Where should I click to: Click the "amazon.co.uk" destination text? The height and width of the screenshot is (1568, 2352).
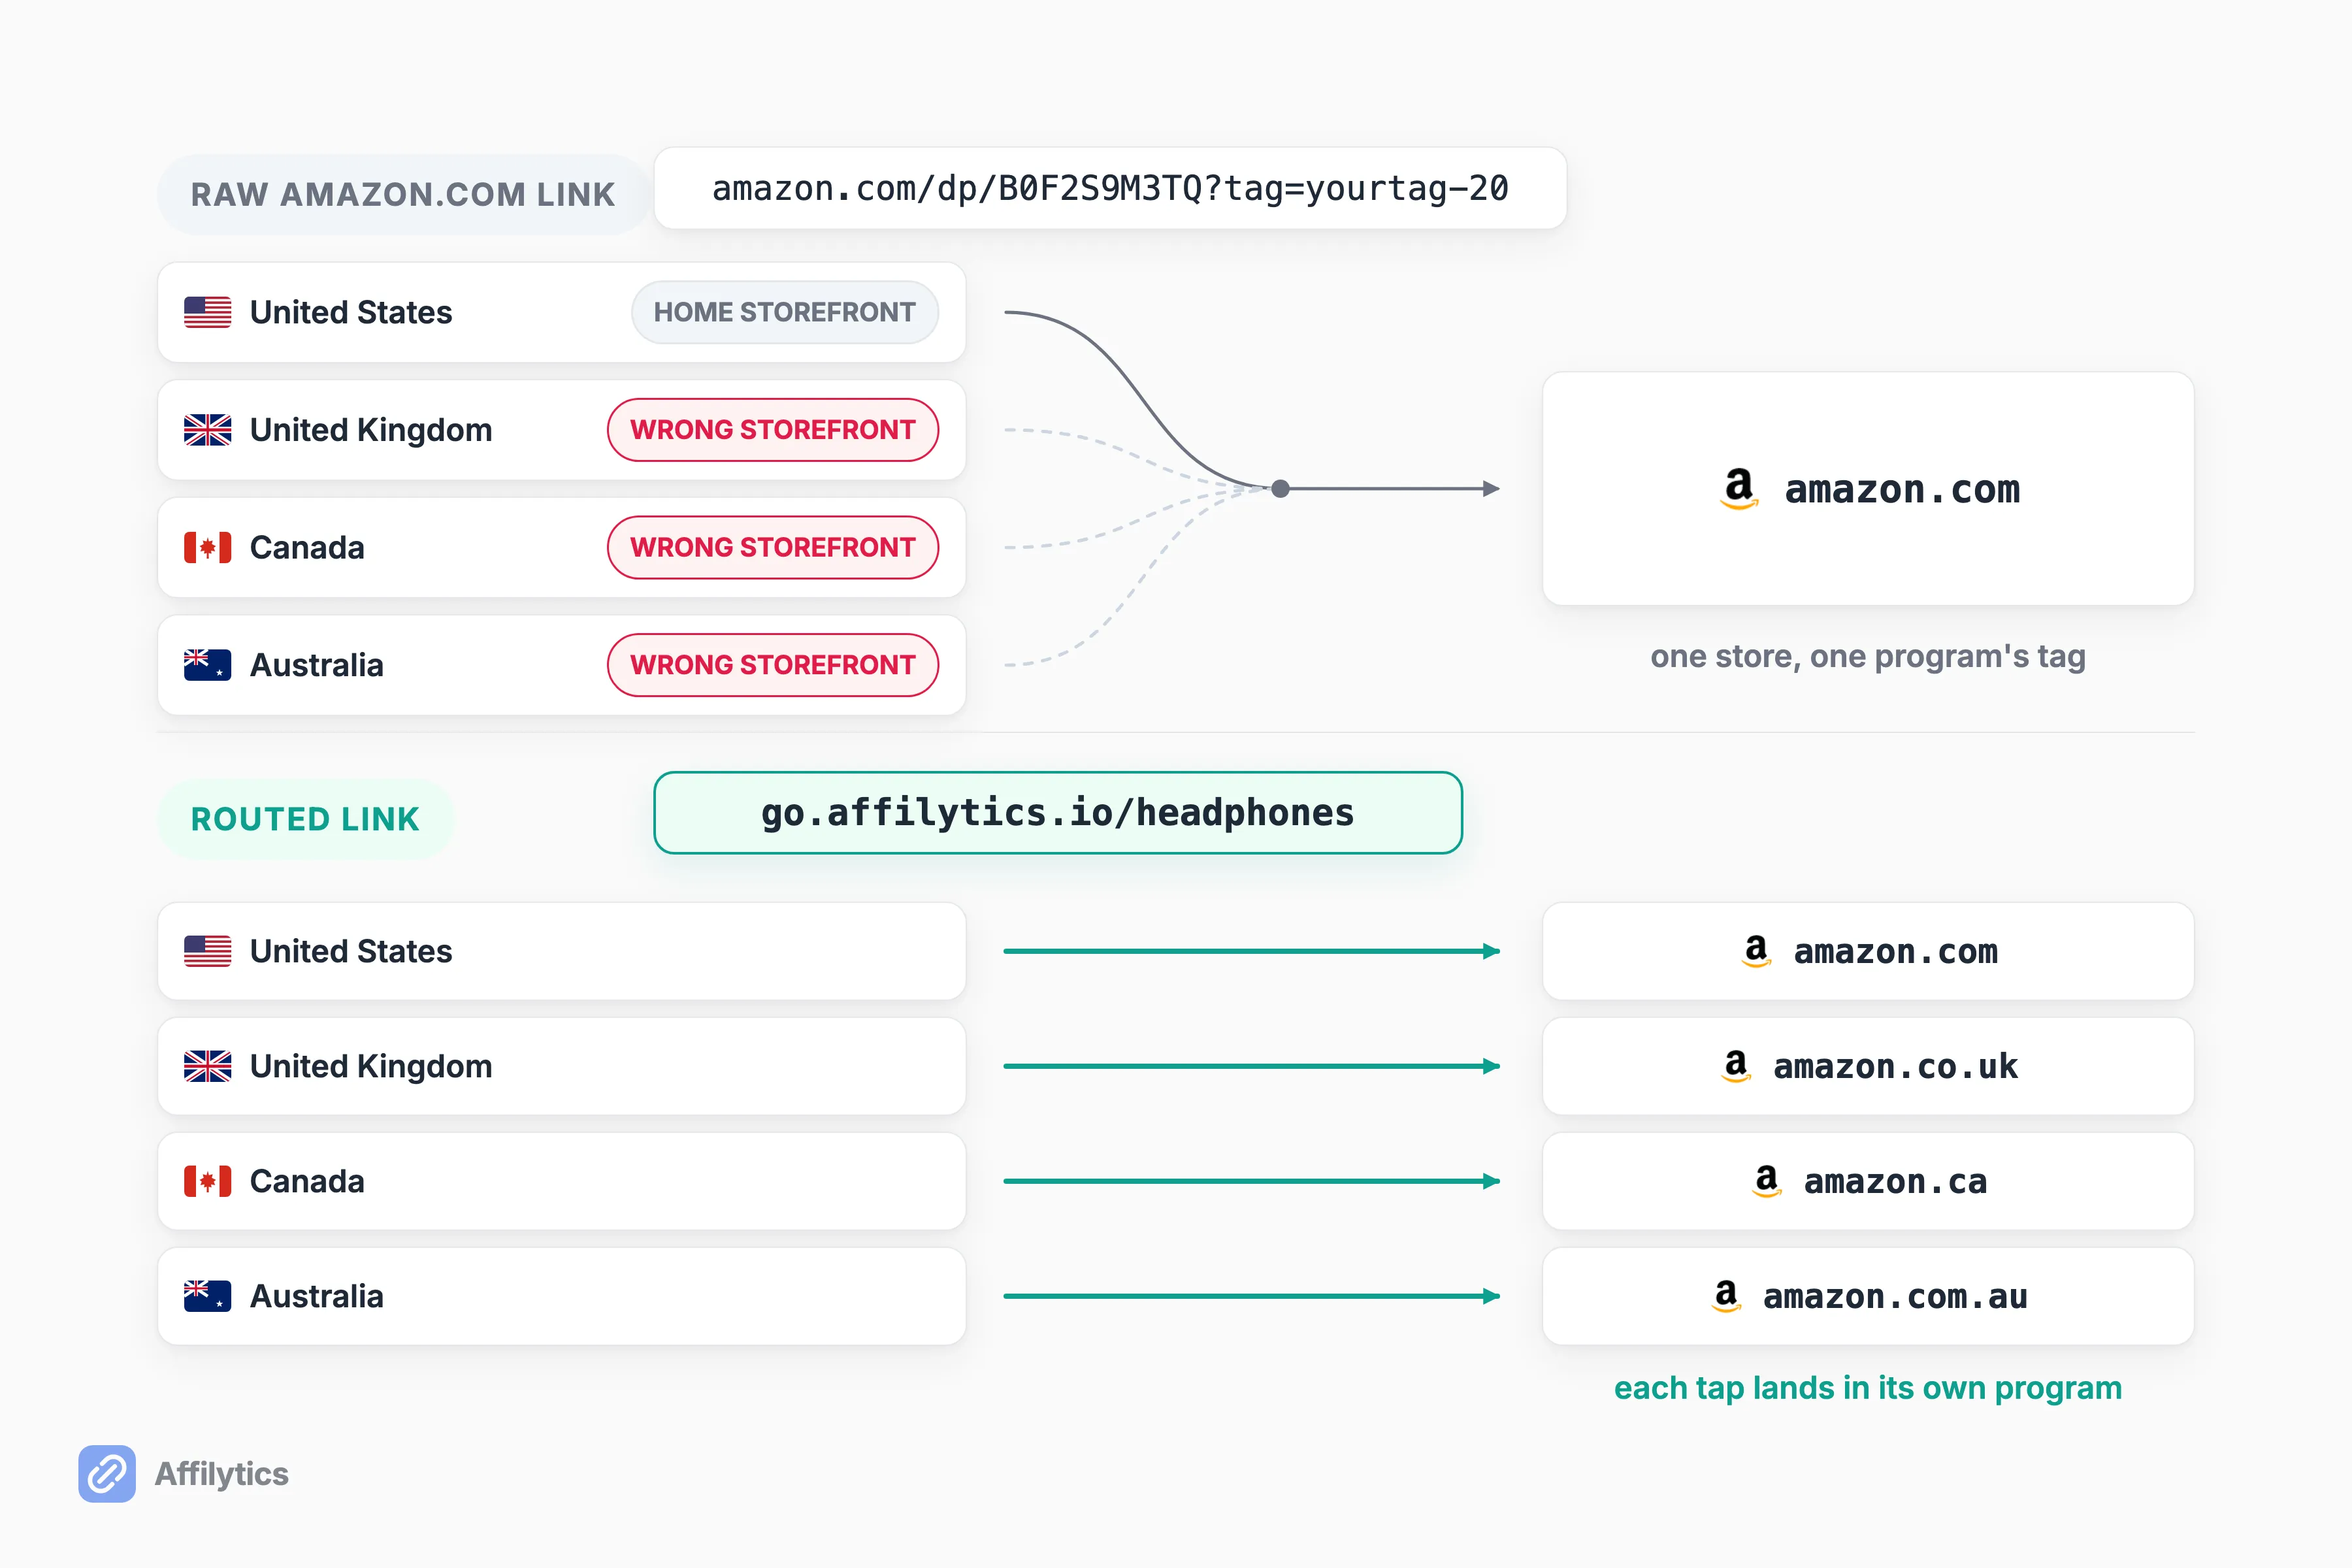tap(1896, 1067)
